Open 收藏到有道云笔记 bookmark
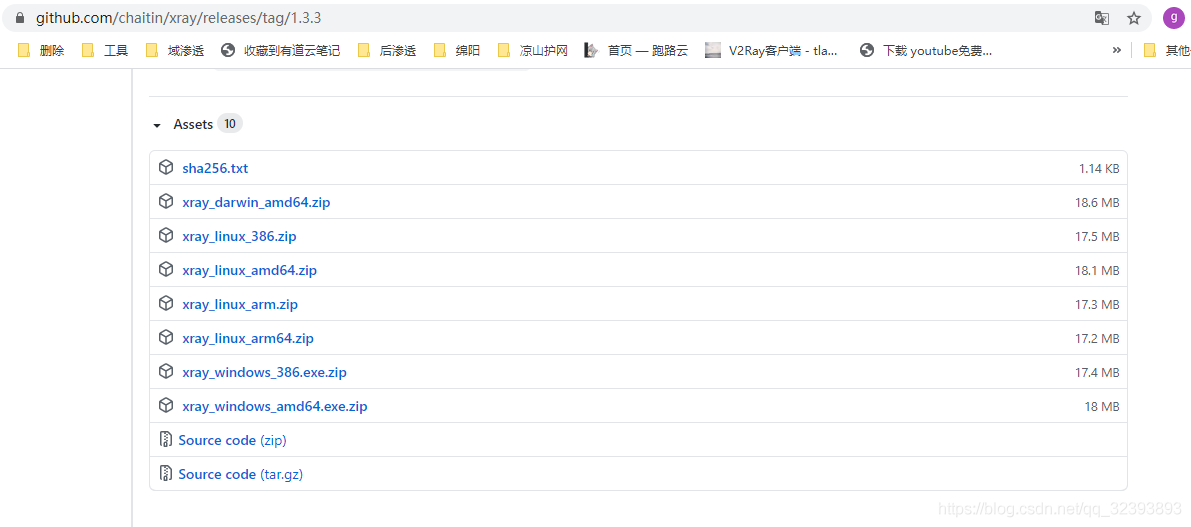The height and width of the screenshot is (527, 1191). coord(280,50)
